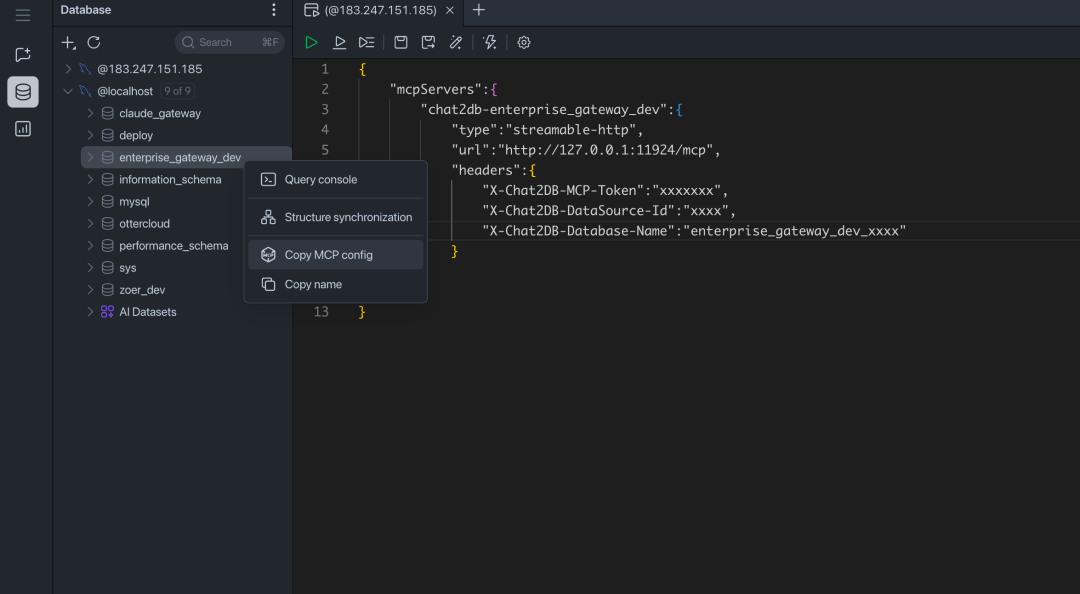Open the dashboard chart sidebar icon
This screenshot has width=1080, height=594.
coord(23,129)
